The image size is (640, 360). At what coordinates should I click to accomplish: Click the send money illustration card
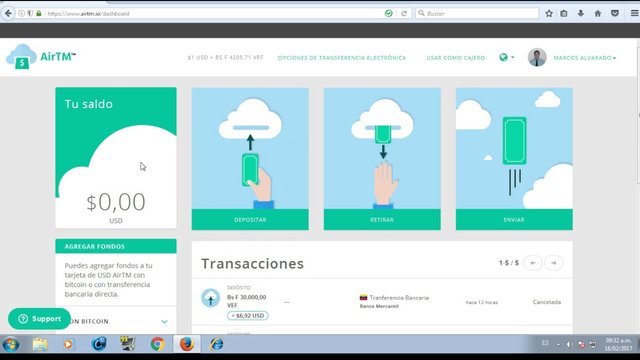click(x=514, y=149)
